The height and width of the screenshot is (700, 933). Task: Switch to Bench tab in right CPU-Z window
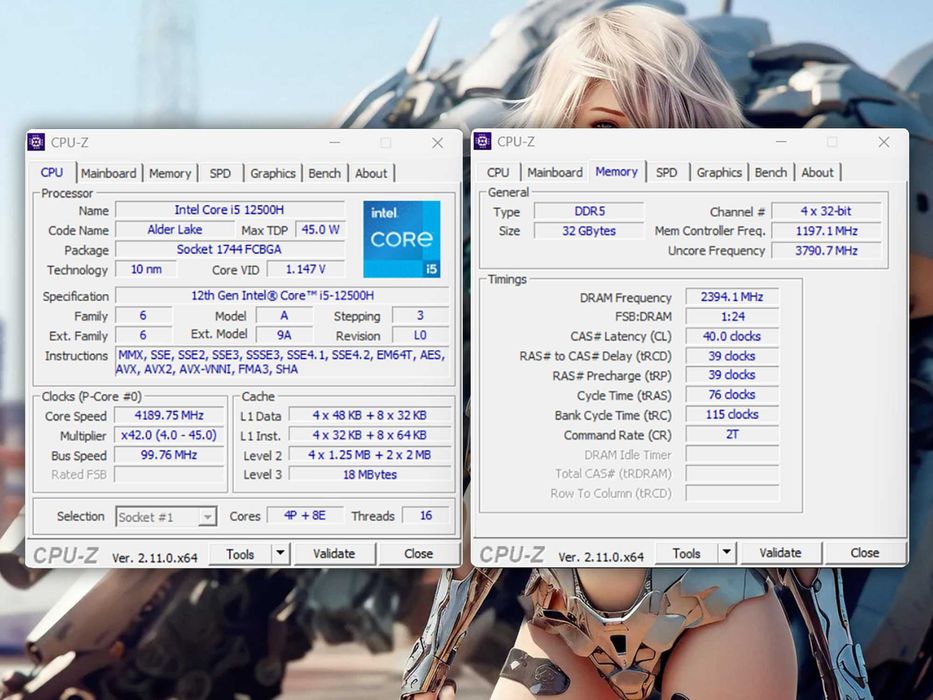coord(771,173)
